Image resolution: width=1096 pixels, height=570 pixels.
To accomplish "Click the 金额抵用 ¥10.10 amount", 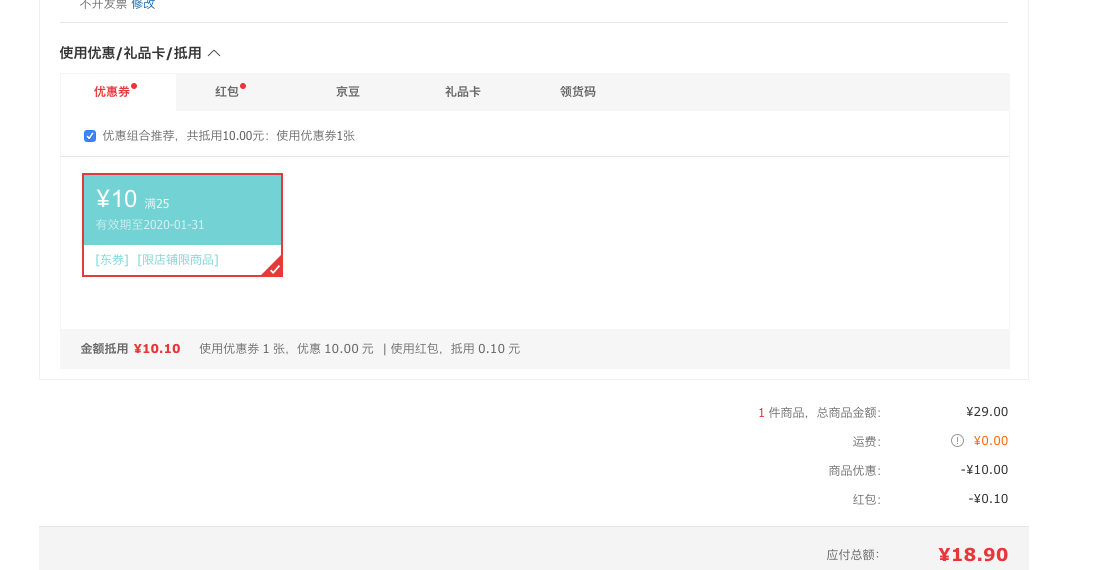I will (x=157, y=349).
